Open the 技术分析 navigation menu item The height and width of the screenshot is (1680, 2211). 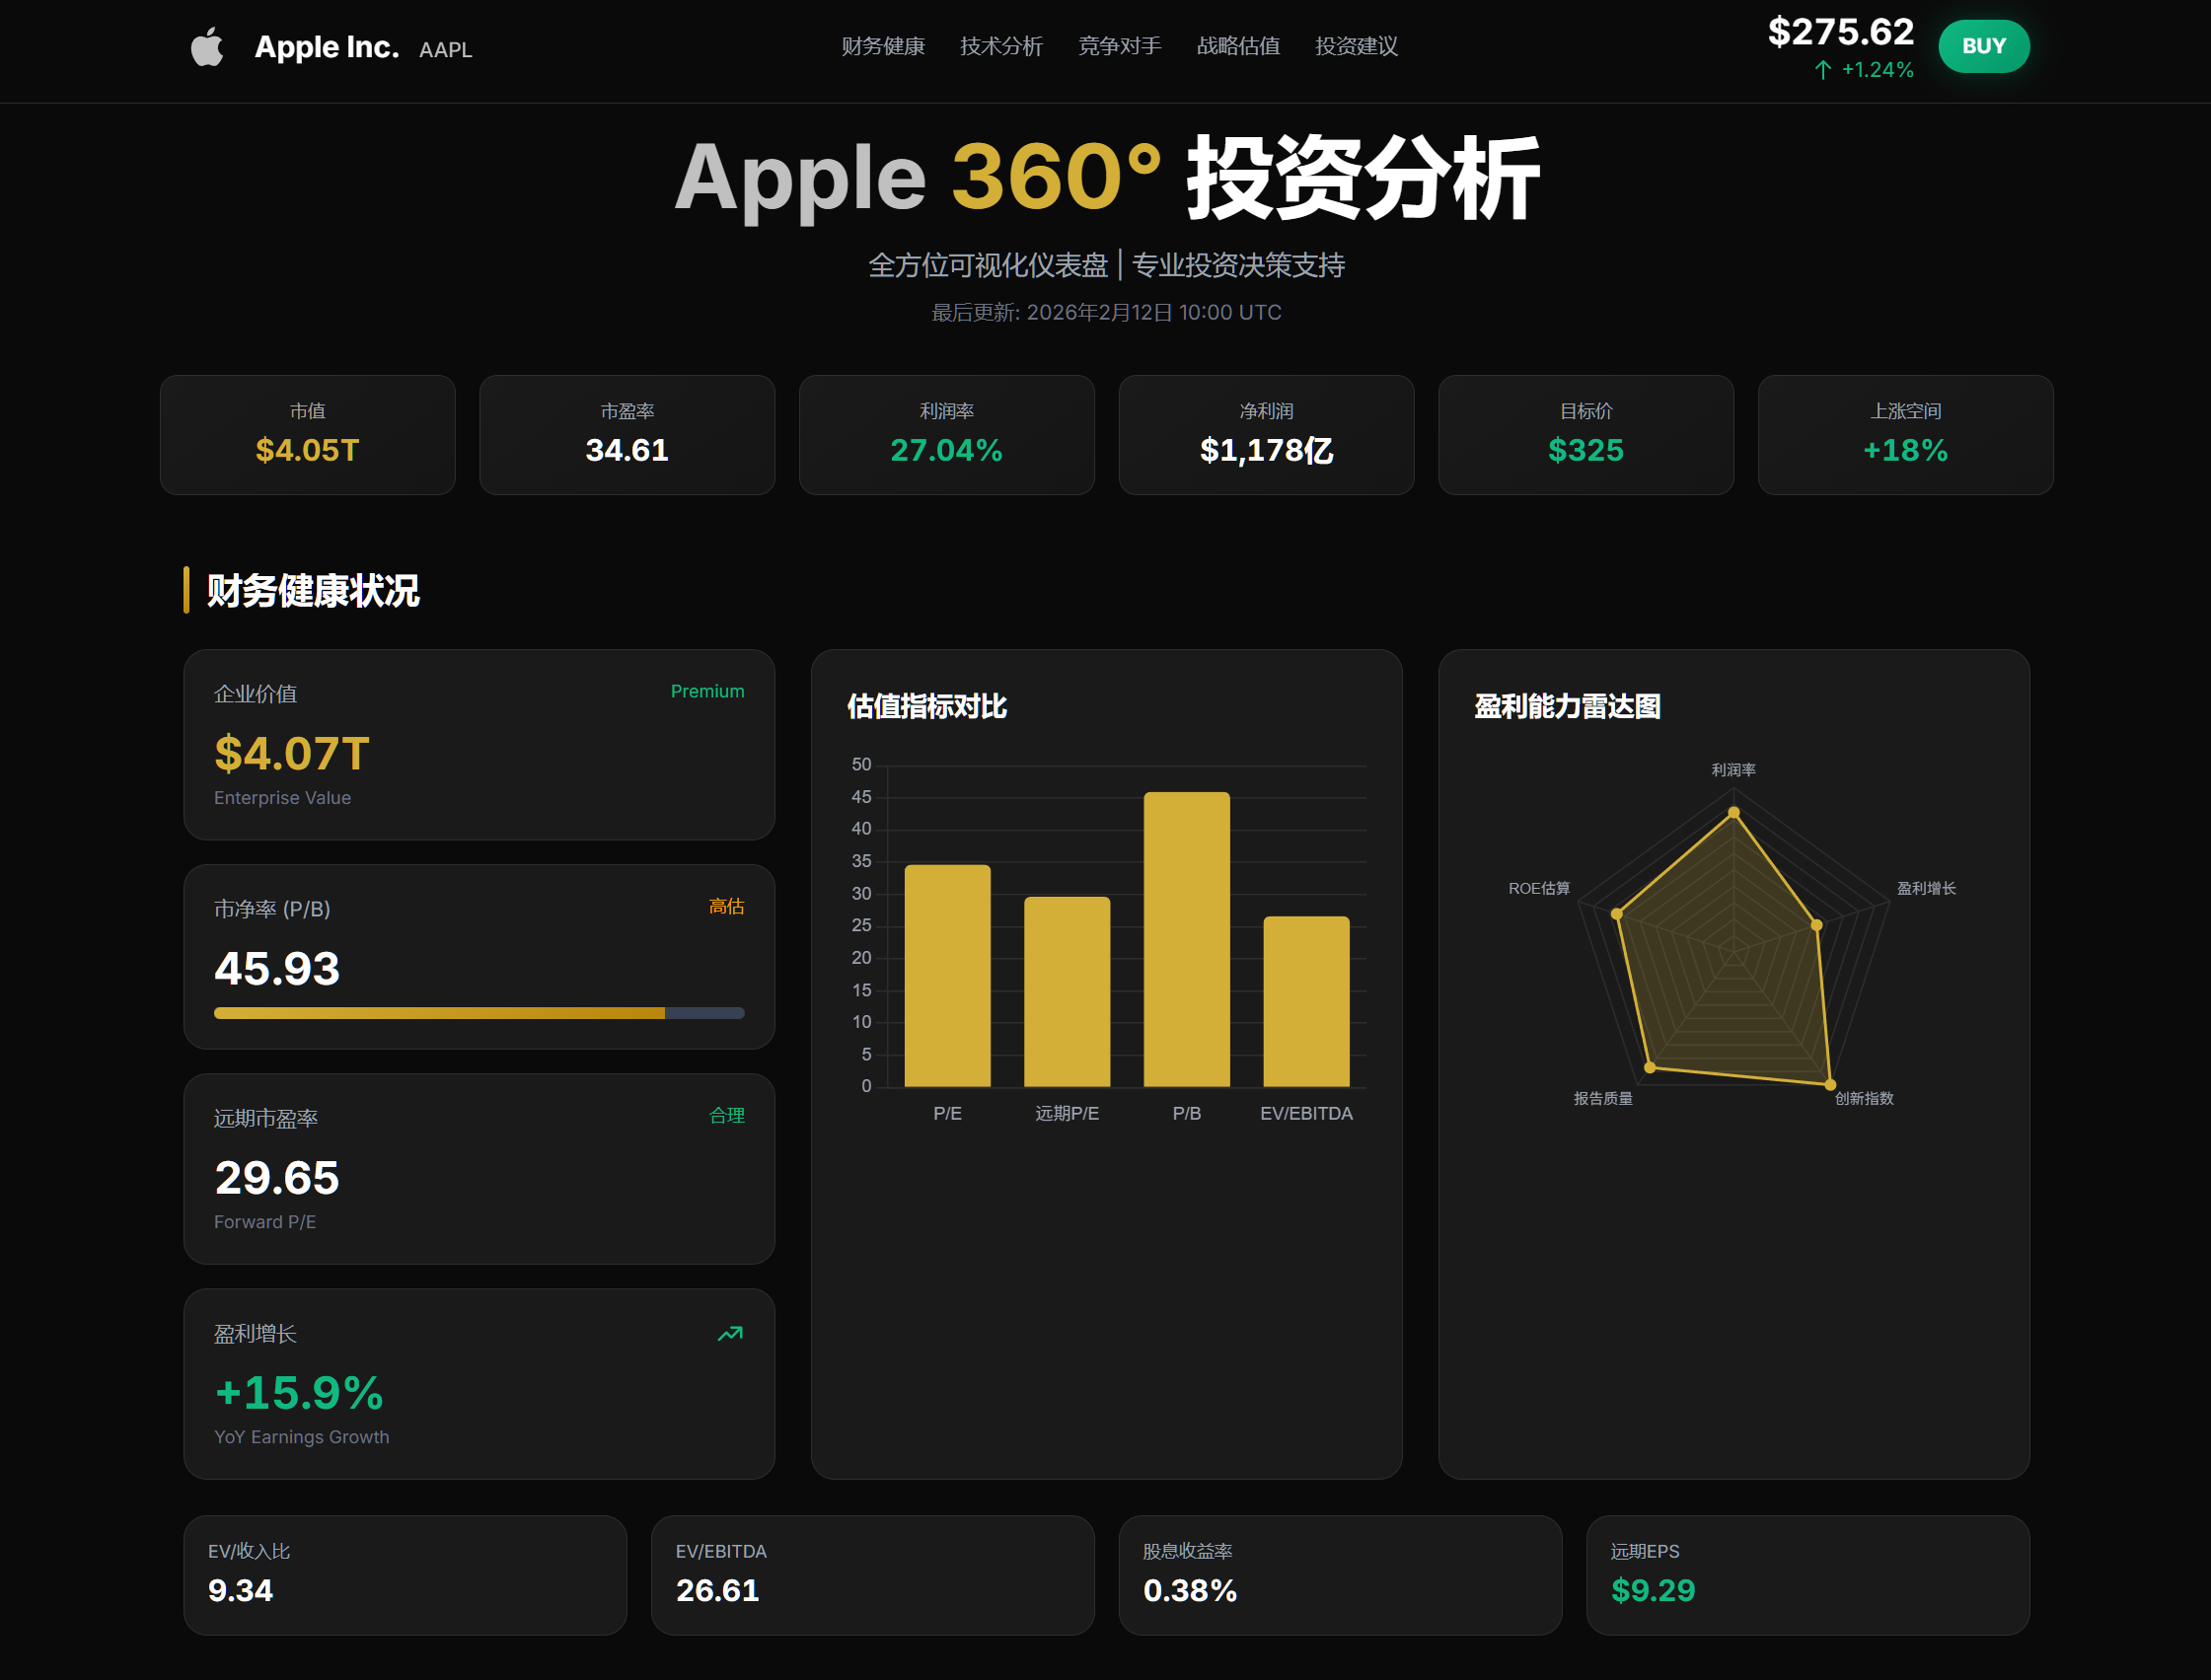(x=1001, y=46)
